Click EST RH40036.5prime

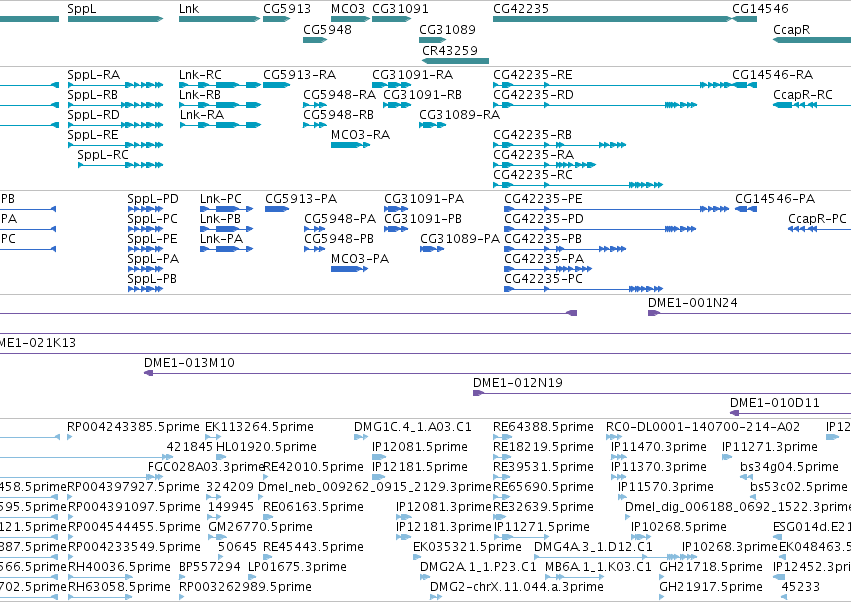(x=100, y=576)
